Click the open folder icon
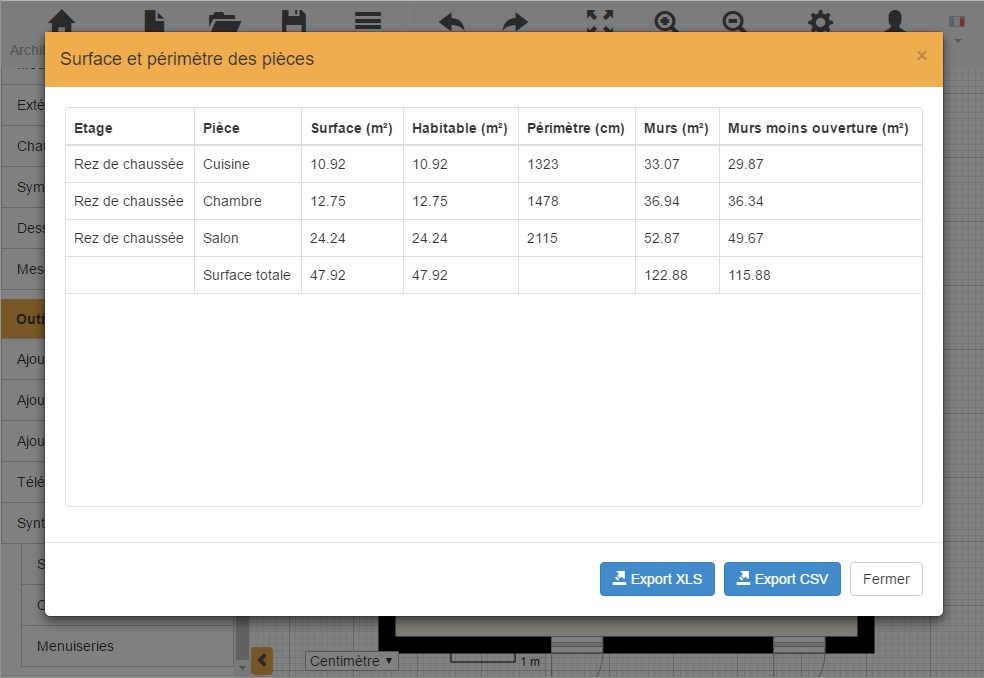 (x=224, y=20)
